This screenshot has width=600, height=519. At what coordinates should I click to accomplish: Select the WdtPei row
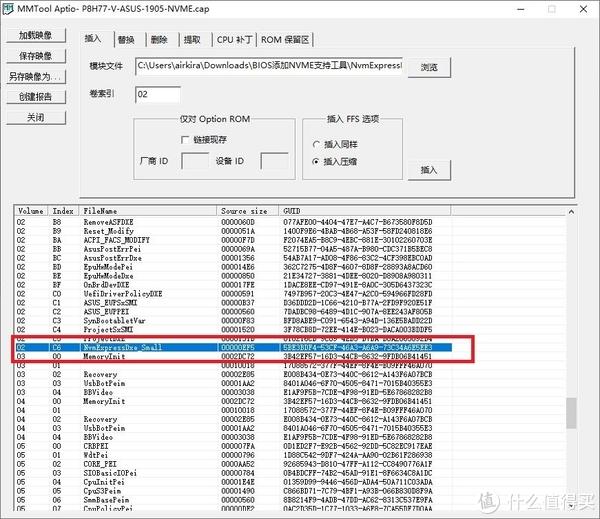(233, 455)
